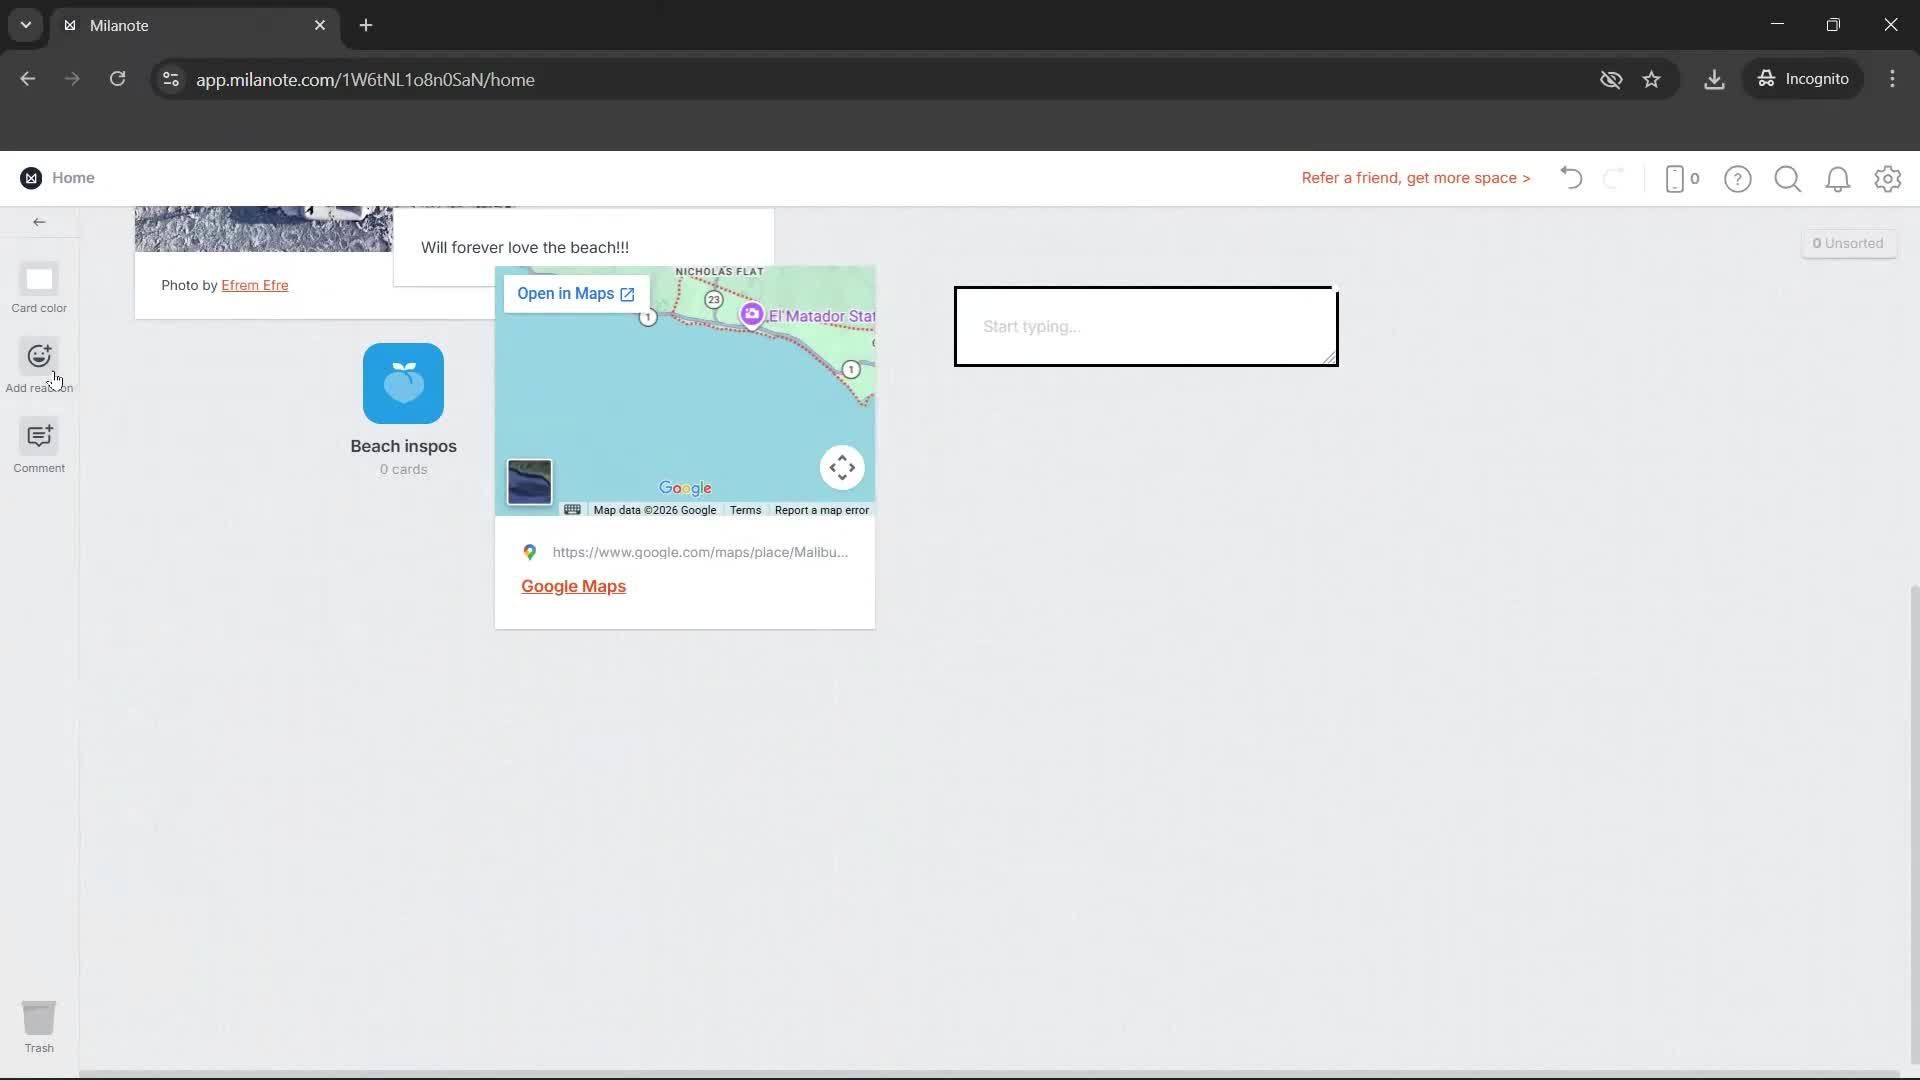Undo the last action
The width and height of the screenshot is (1920, 1080).
[x=1570, y=178]
